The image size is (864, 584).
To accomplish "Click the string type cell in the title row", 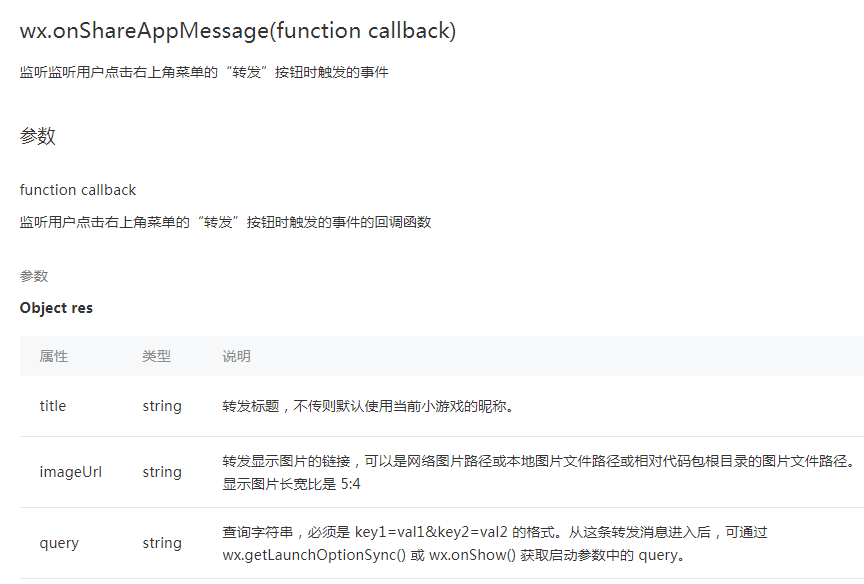I will [x=162, y=406].
